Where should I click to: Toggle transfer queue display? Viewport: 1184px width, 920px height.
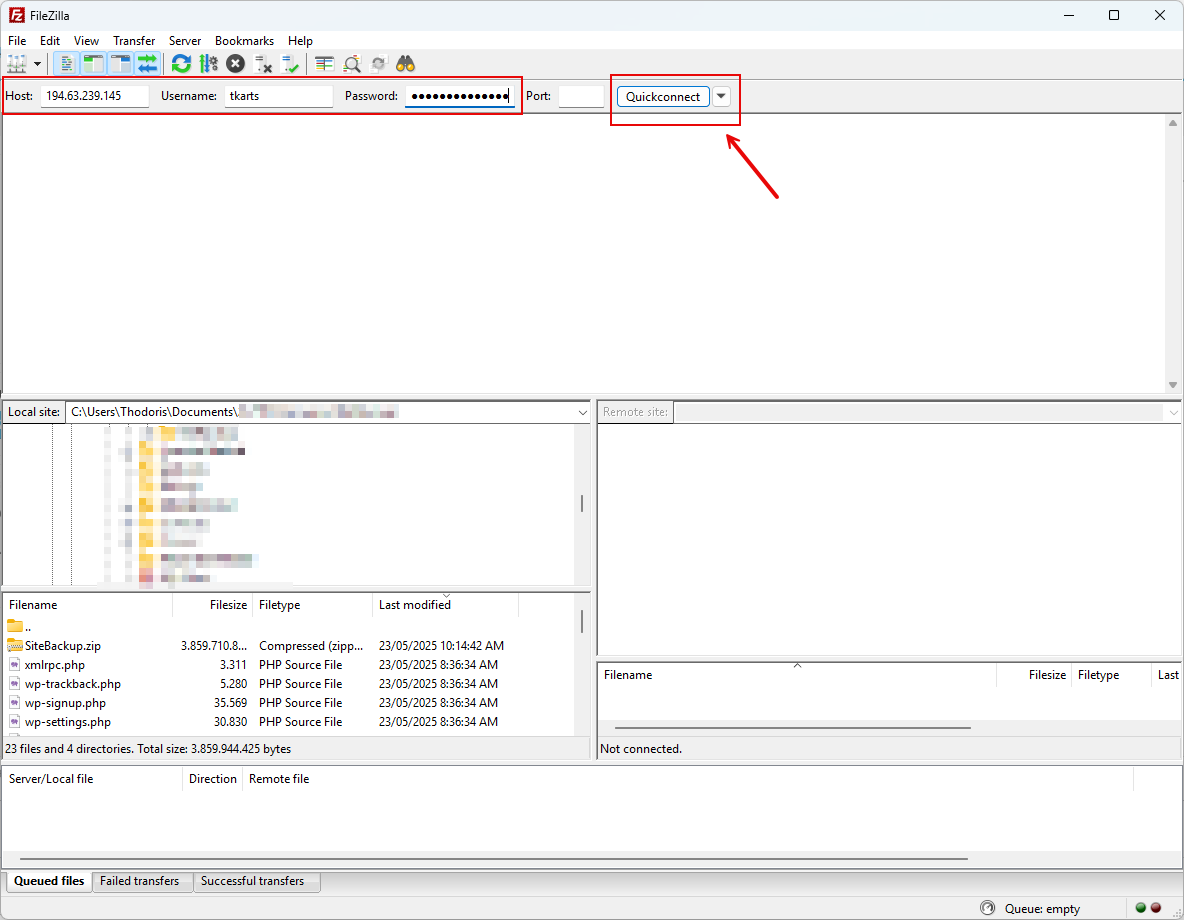[x=147, y=64]
